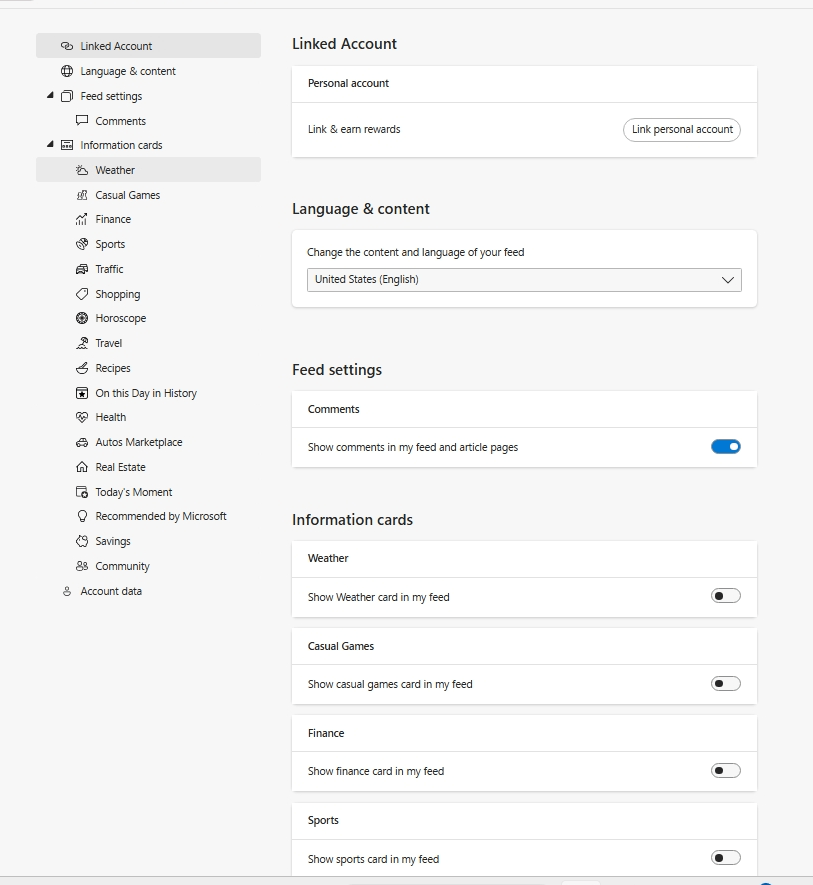Click the Account data person icon
Viewport: 813px width, 885px height.
(67, 591)
